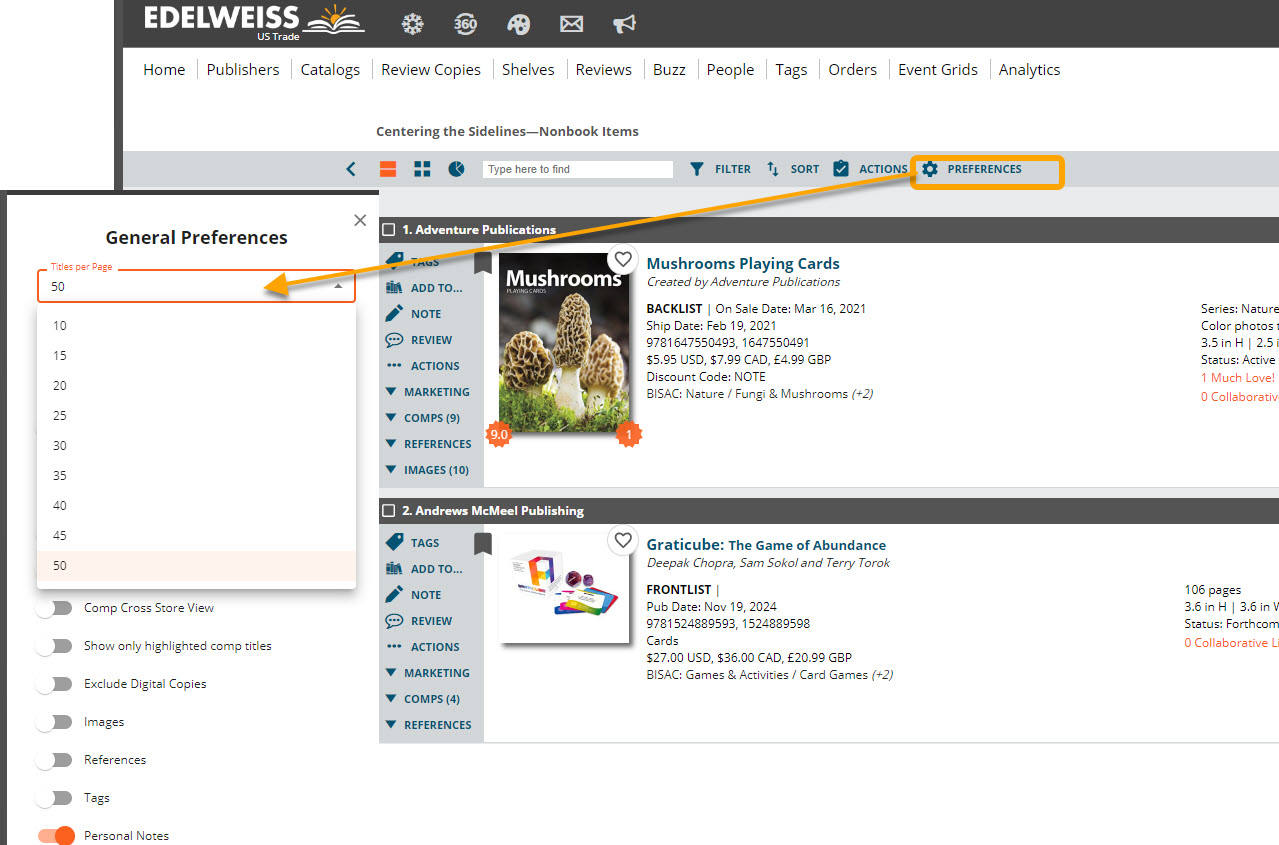1279x845 pixels.
Task: Click ADD TO... for Graticube
Action: click(424, 569)
